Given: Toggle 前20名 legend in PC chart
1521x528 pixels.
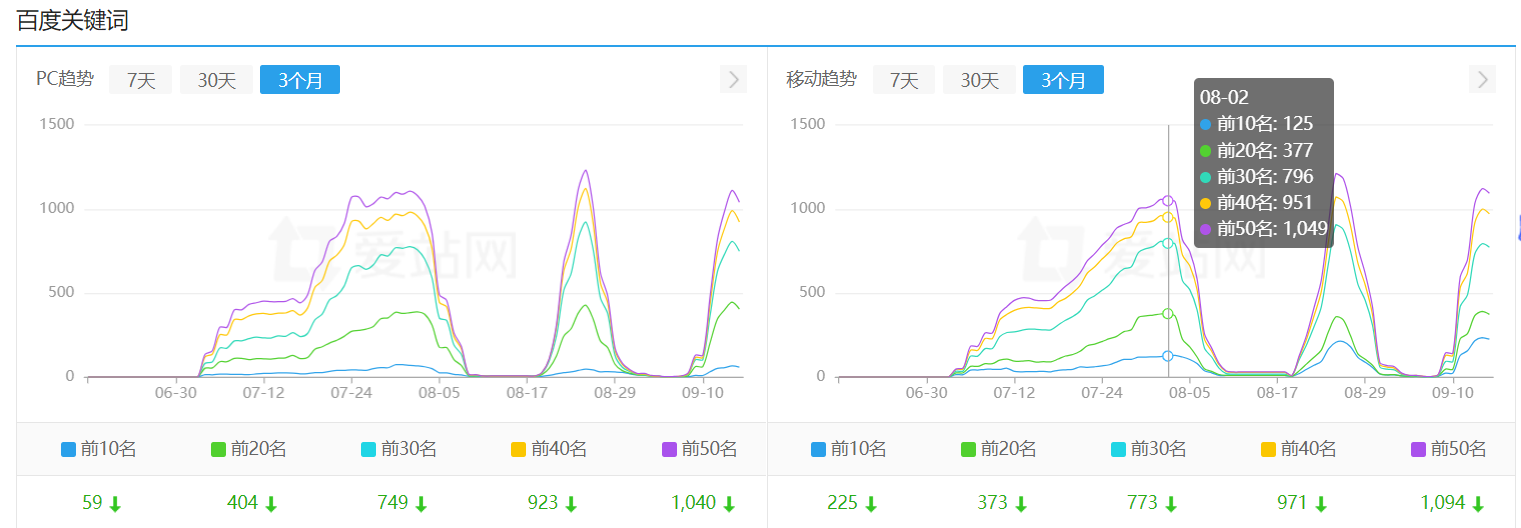Looking at the screenshot, I should pos(248,449).
